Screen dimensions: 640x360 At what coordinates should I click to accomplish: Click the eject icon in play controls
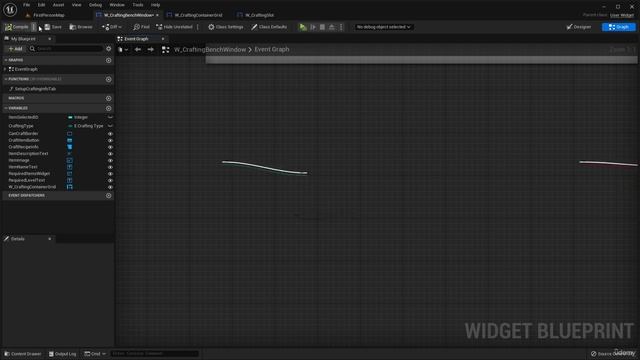coord(332,27)
